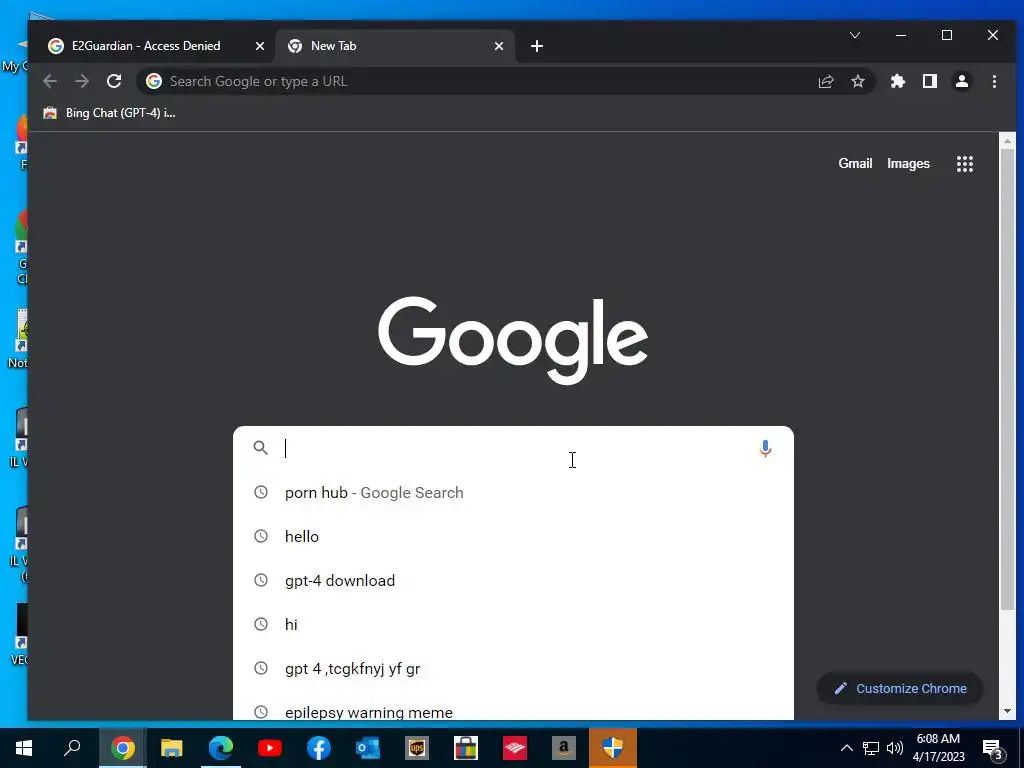1024x768 pixels.
Task: Reload the page with the refresh icon
Action: point(114,81)
